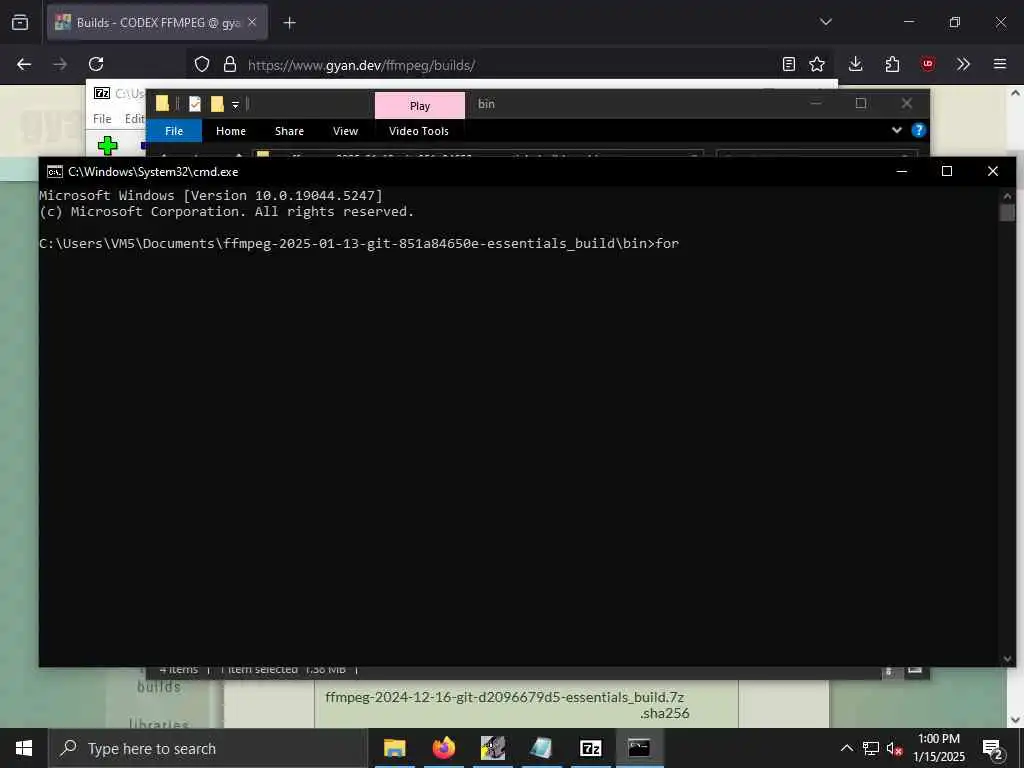Open a new Firefox tab
This screenshot has height=768, width=1024.
point(289,23)
